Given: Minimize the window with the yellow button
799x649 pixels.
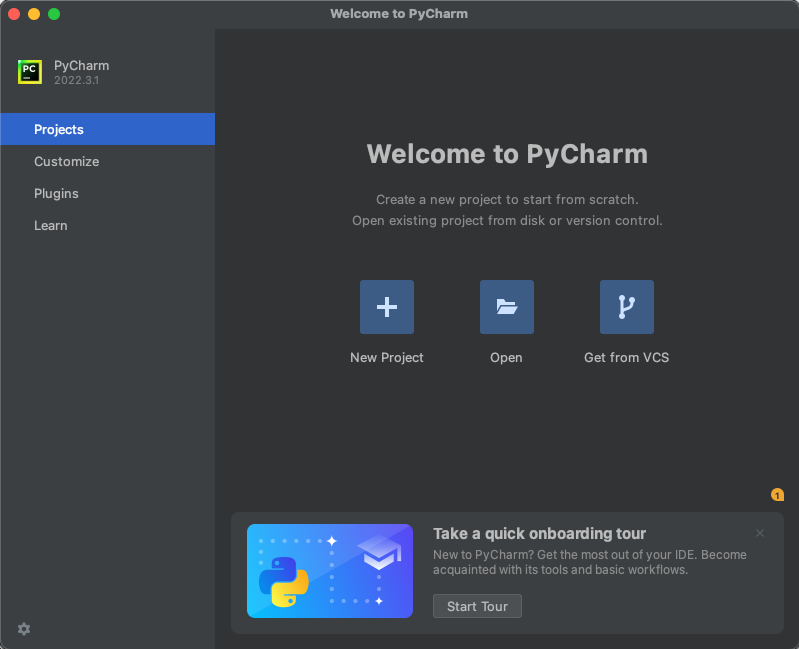Looking at the screenshot, I should pyautogui.click(x=34, y=14).
